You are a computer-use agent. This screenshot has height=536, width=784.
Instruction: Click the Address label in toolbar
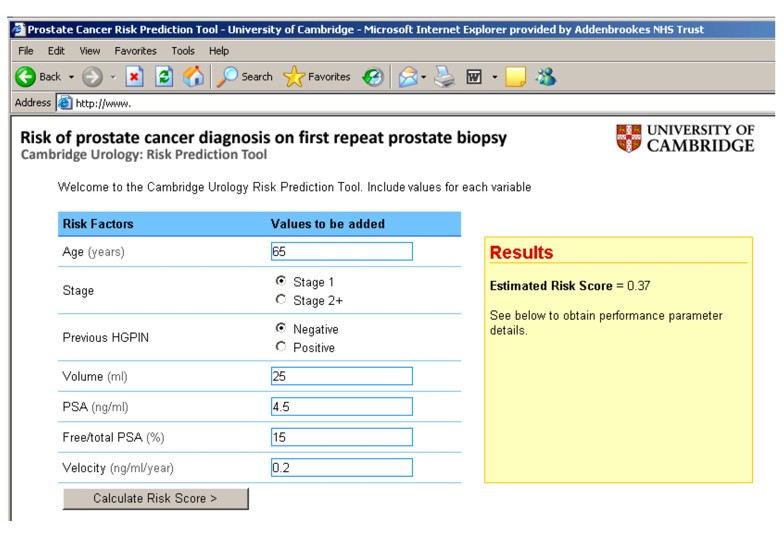pyautogui.click(x=33, y=102)
